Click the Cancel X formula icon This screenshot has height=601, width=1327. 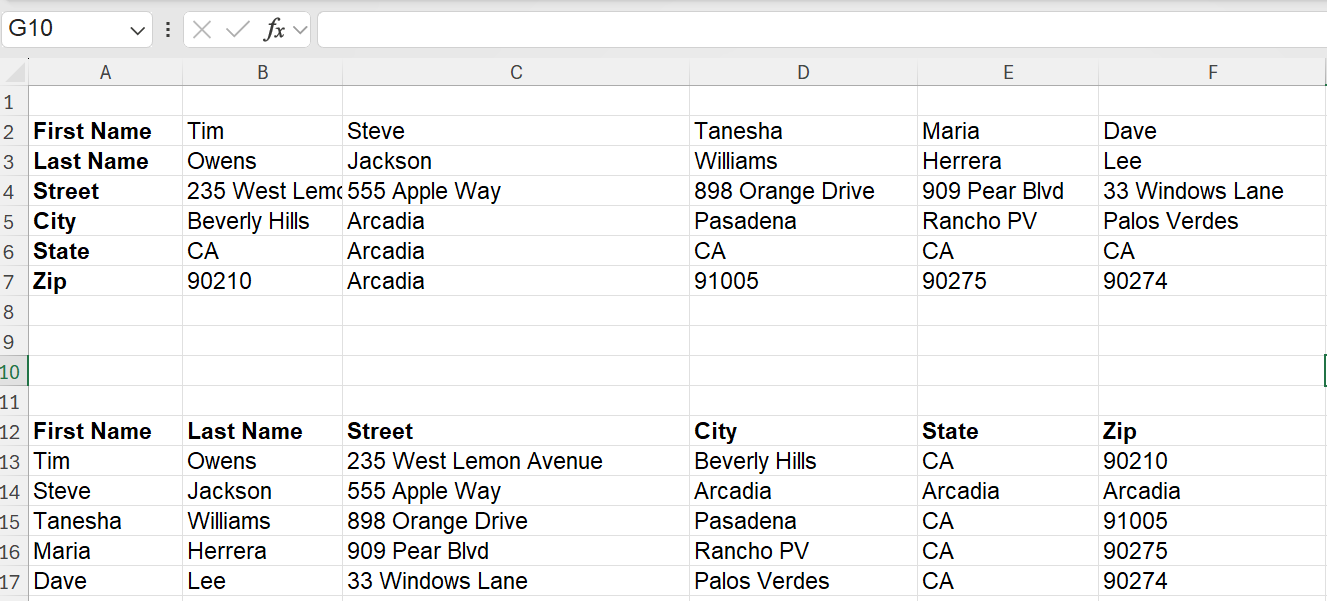202,30
